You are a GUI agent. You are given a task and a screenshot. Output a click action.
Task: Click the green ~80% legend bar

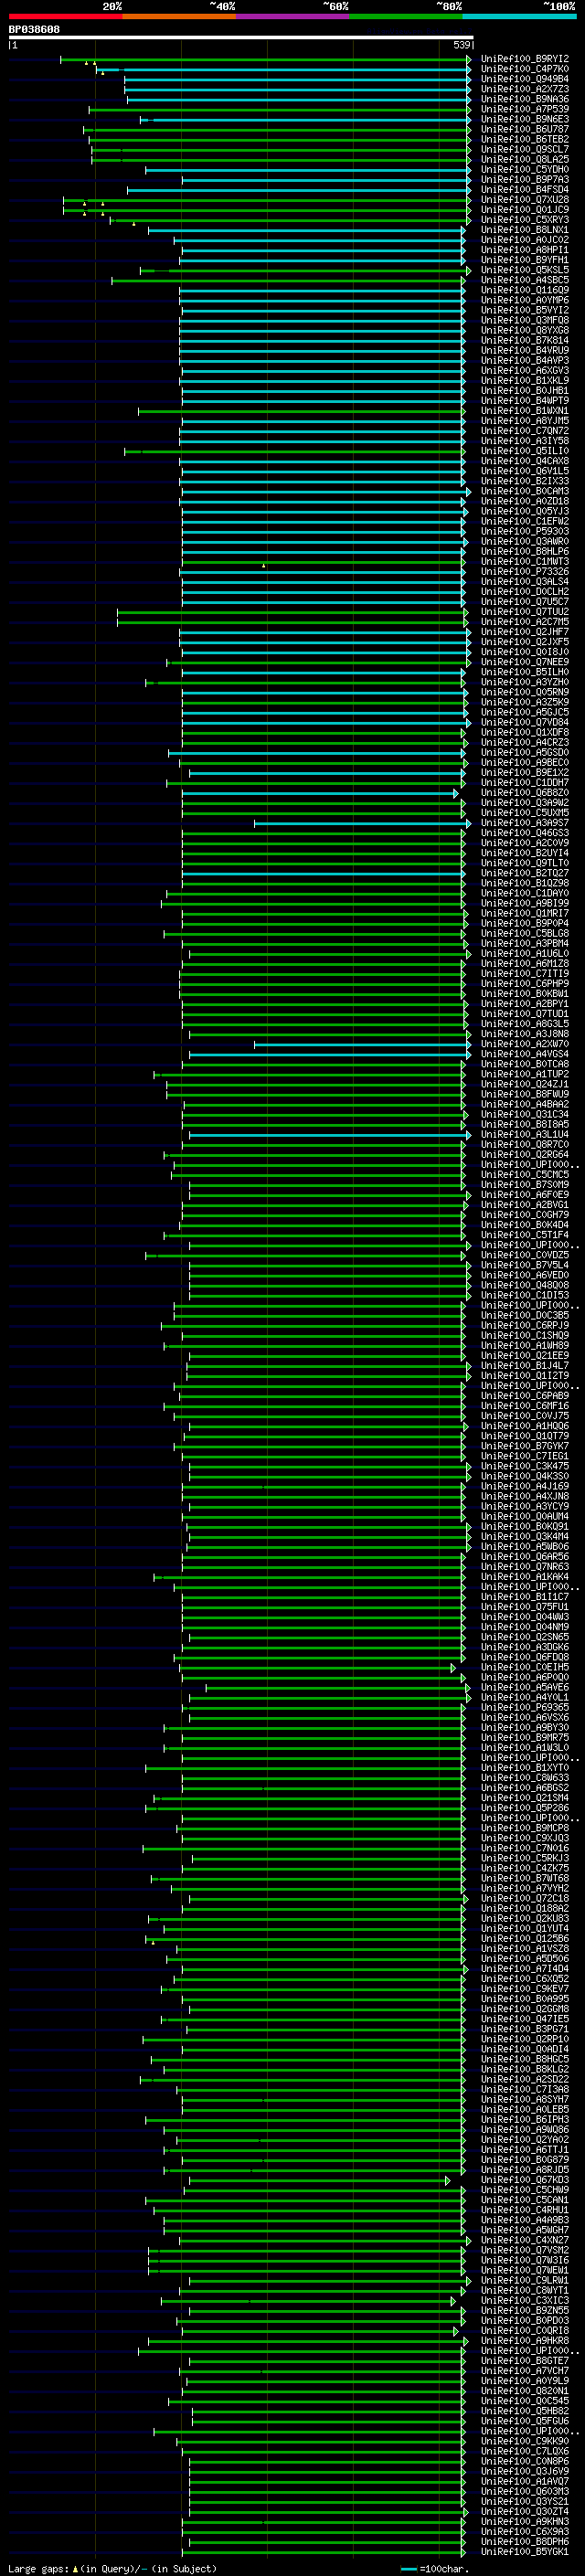[406, 16]
